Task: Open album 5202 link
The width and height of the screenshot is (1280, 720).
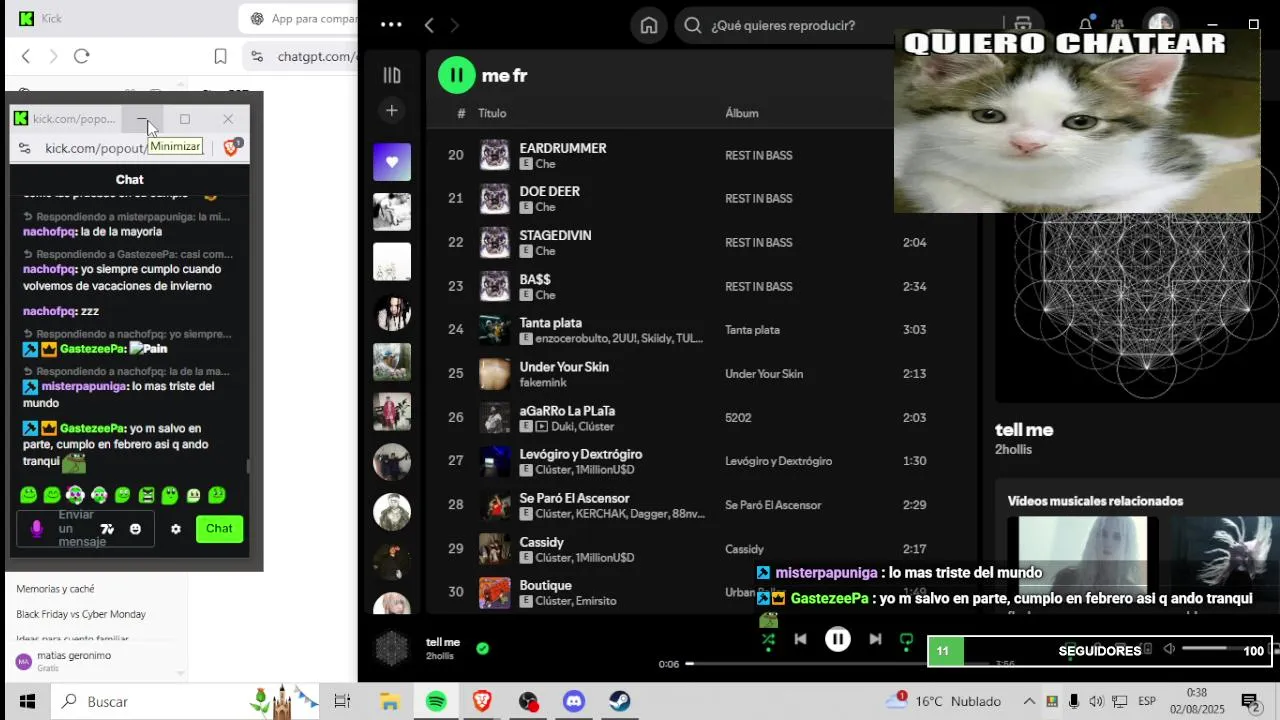Action: click(738, 418)
